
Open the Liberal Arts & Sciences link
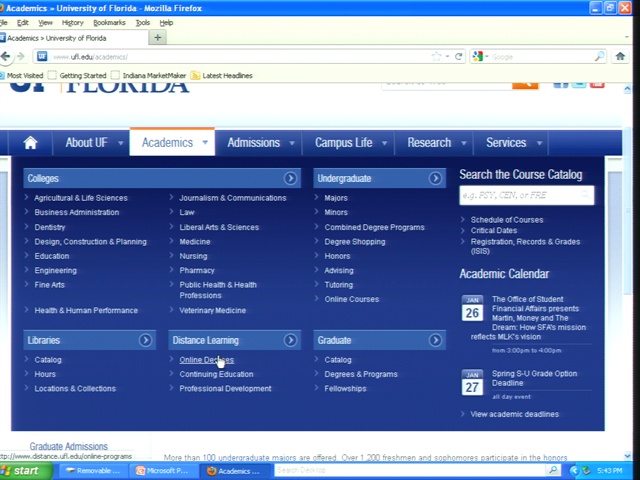coord(219,227)
